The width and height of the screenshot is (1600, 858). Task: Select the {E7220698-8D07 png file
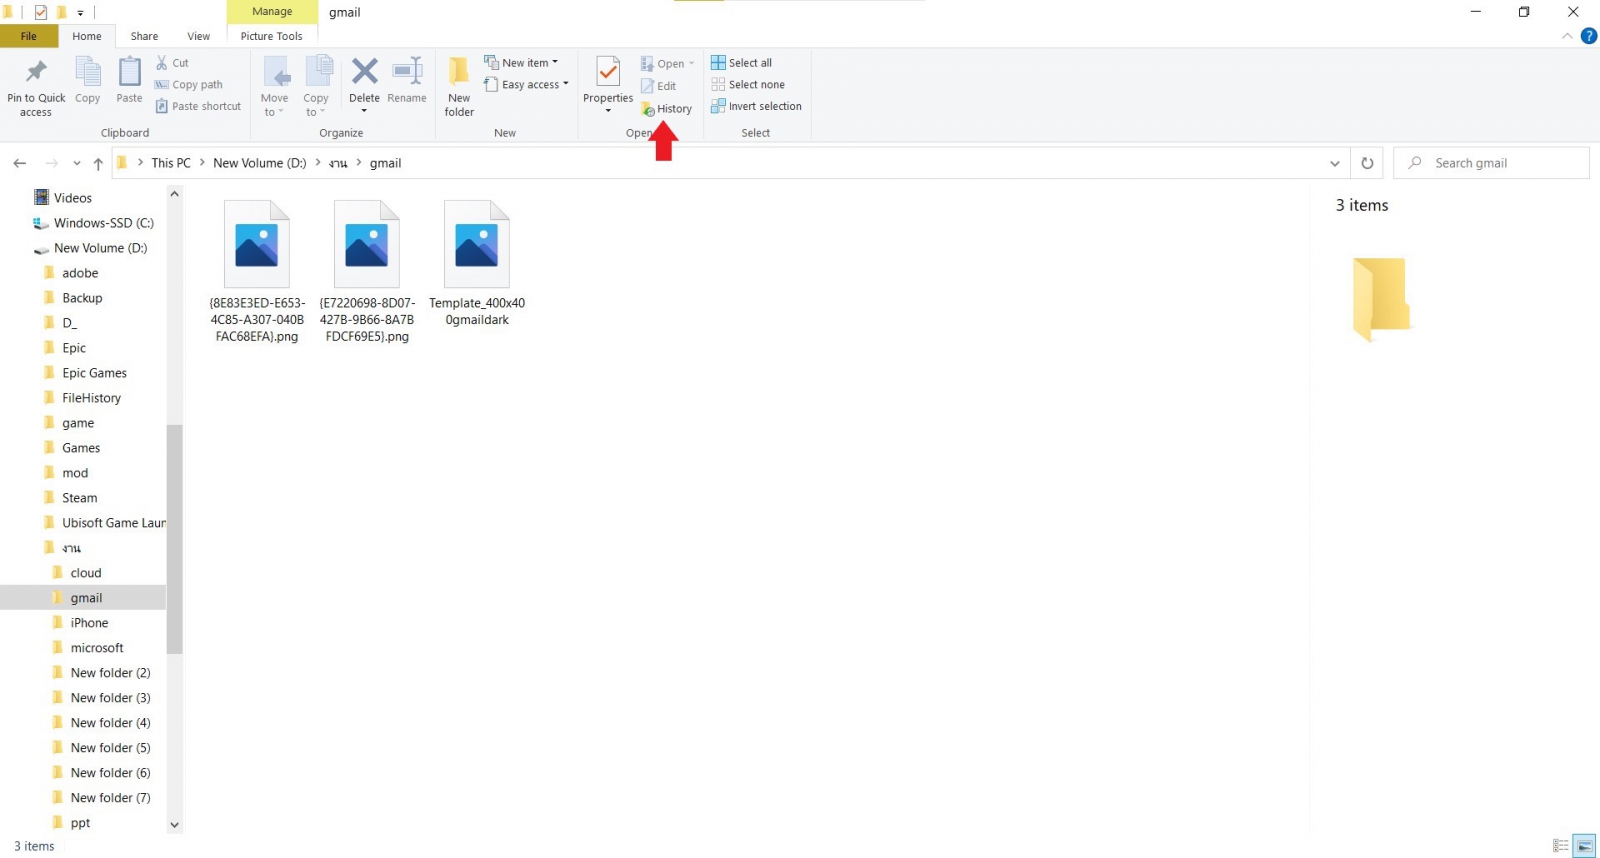click(367, 272)
